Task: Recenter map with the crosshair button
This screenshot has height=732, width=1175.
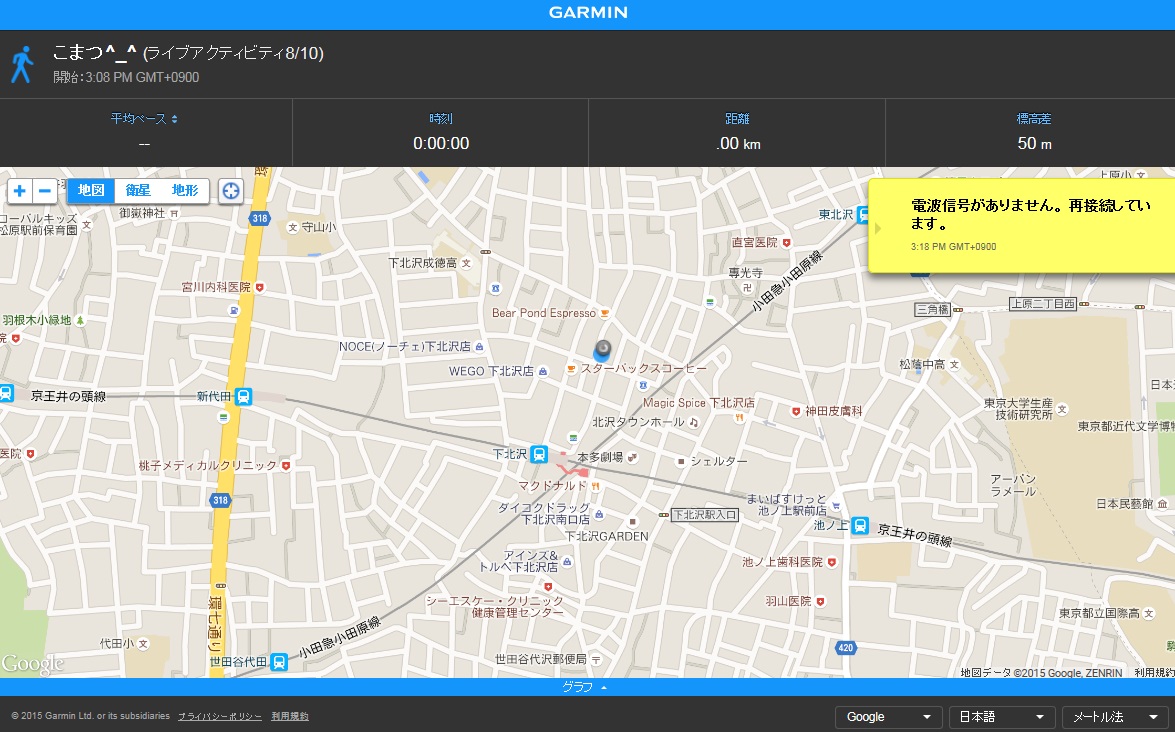Action: [x=231, y=191]
